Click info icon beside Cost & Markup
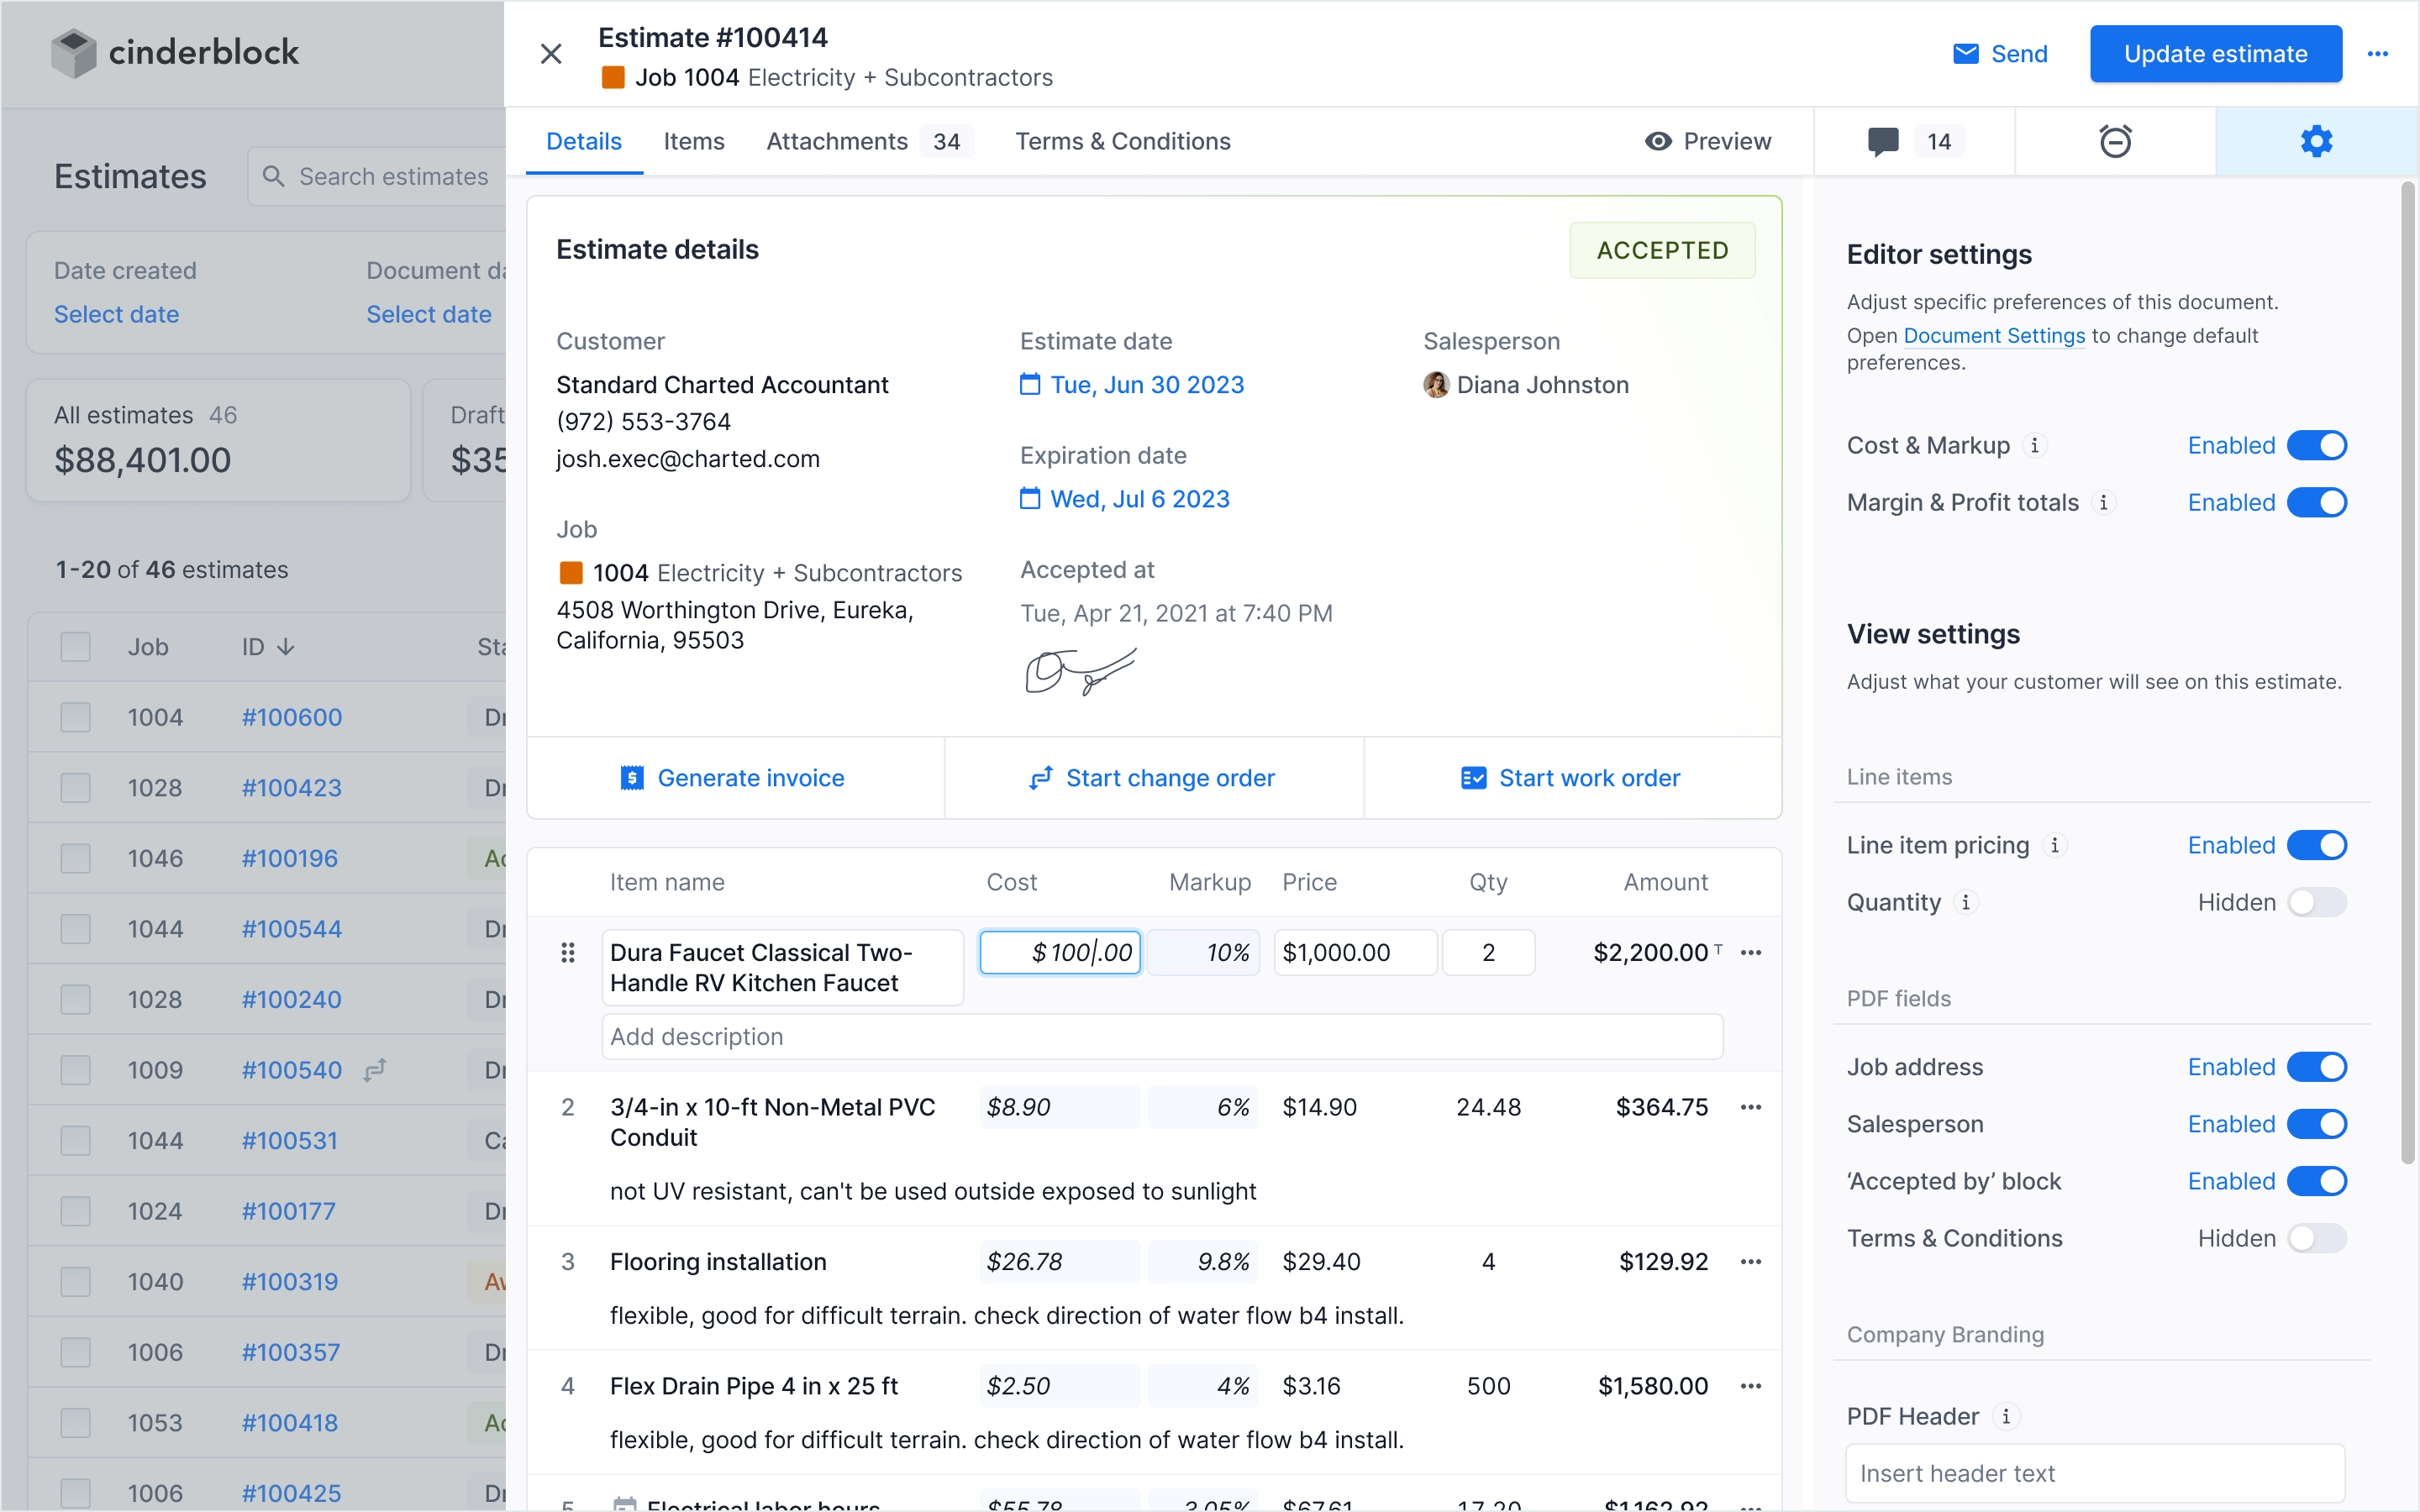The height and width of the screenshot is (1512, 2420). click(2035, 445)
